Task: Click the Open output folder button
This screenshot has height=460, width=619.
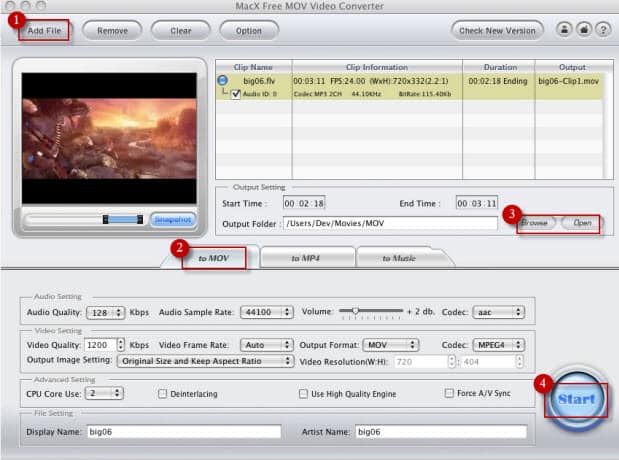Action: pyautogui.click(x=582, y=223)
